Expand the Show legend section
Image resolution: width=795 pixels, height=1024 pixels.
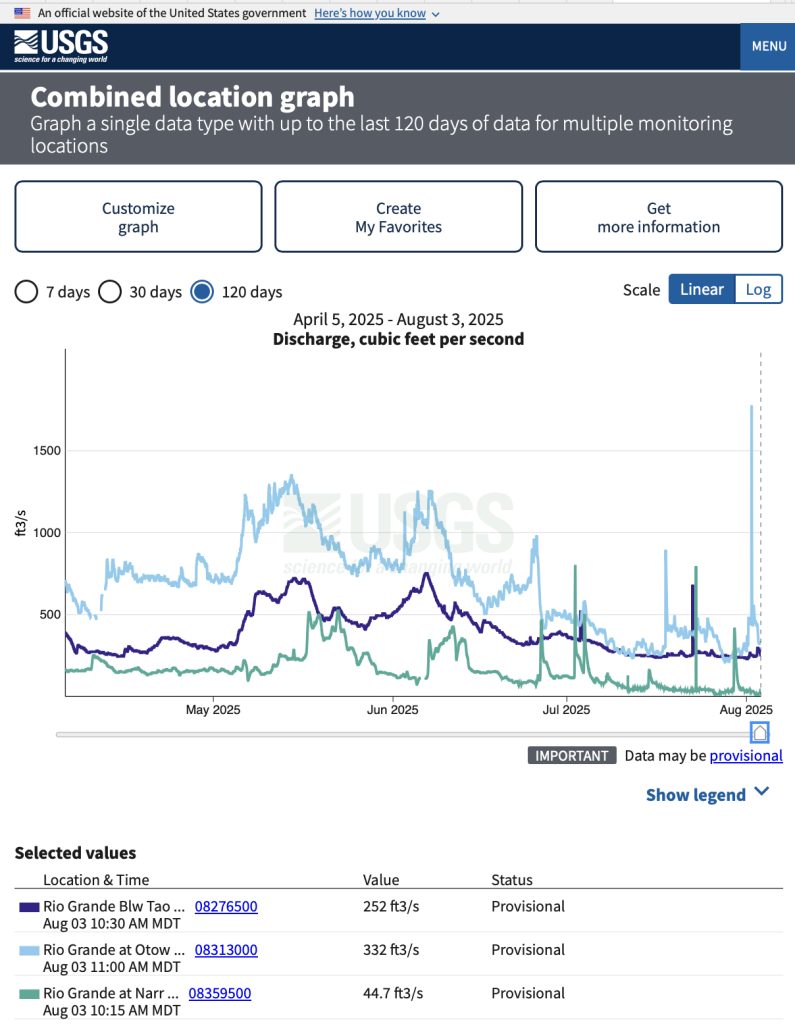(708, 794)
